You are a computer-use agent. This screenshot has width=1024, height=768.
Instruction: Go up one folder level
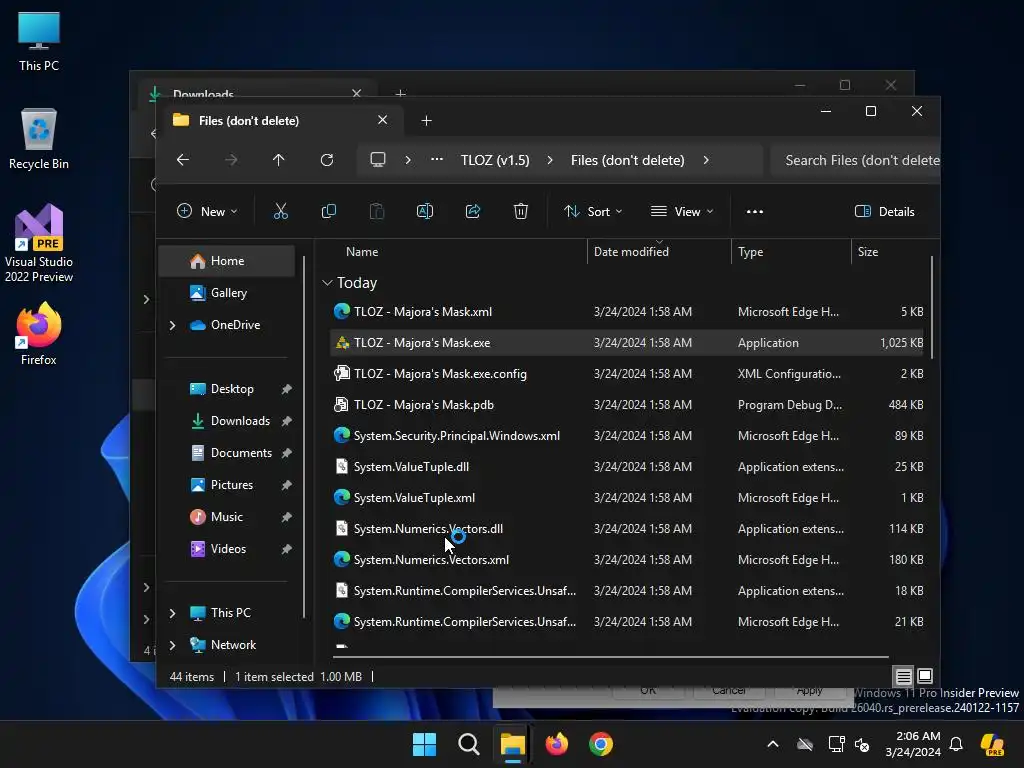click(279, 160)
